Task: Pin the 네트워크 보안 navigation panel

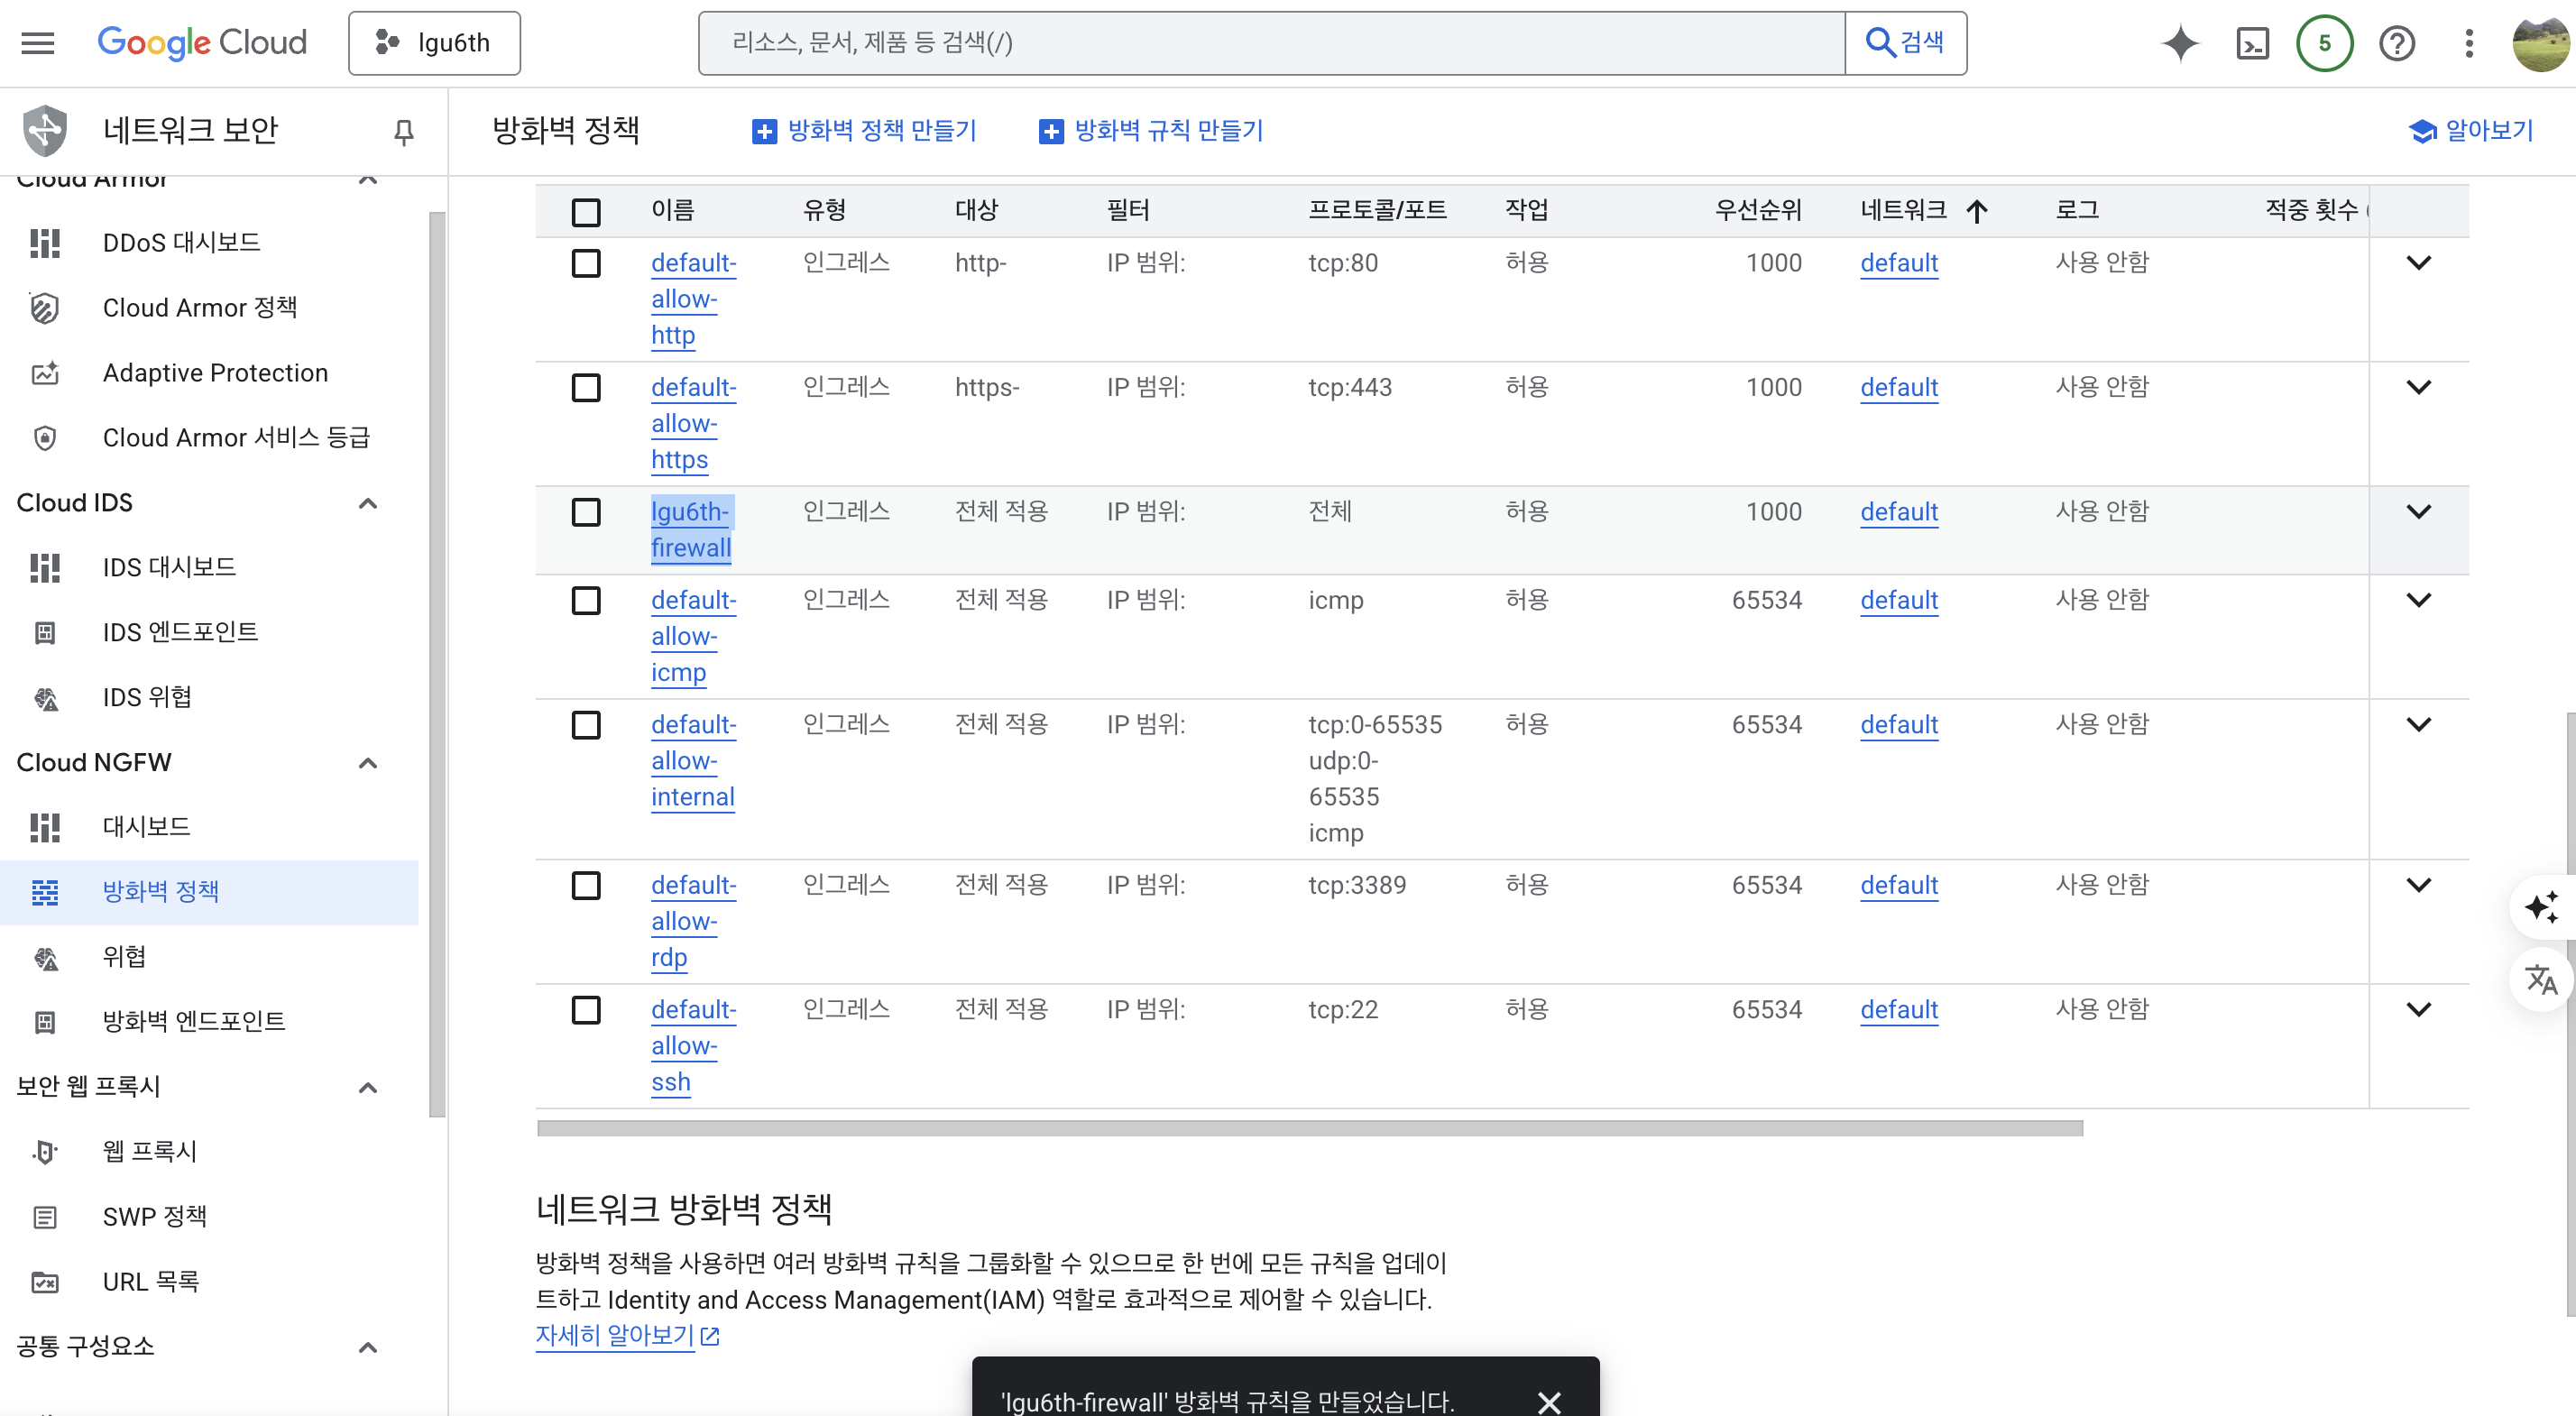Action: [403, 131]
